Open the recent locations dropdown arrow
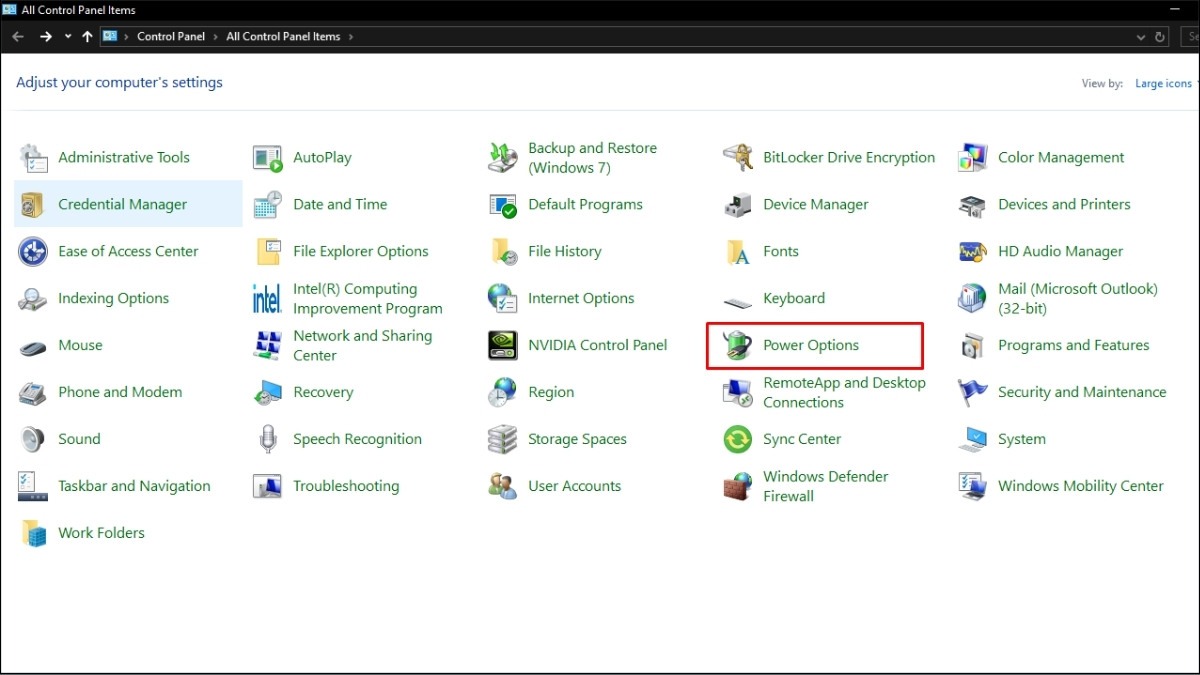Viewport: 1200px width, 675px height. [x=68, y=37]
